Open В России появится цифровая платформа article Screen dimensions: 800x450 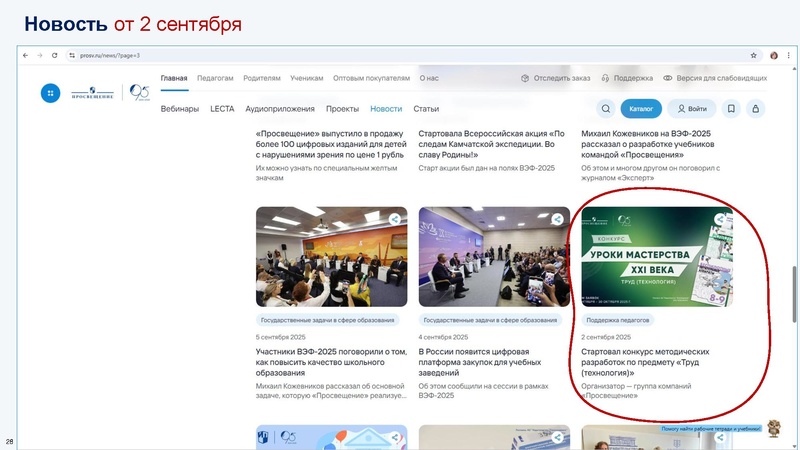point(480,362)
